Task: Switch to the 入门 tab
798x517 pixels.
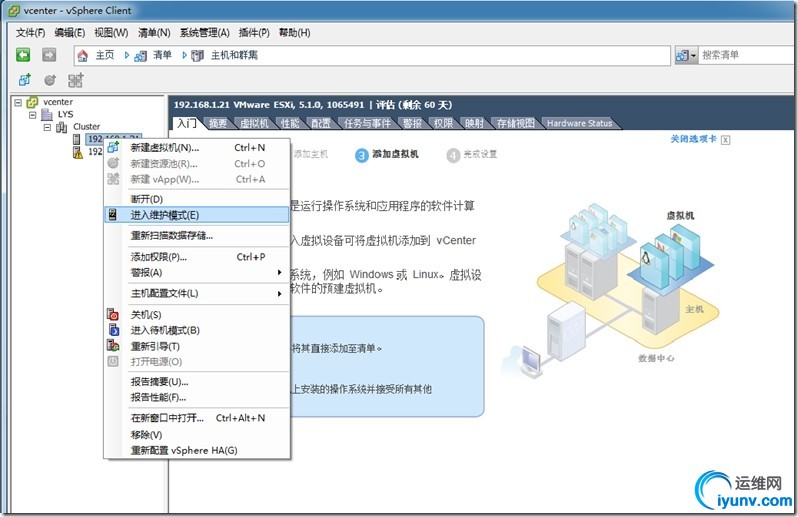Action: coord(187,123)
